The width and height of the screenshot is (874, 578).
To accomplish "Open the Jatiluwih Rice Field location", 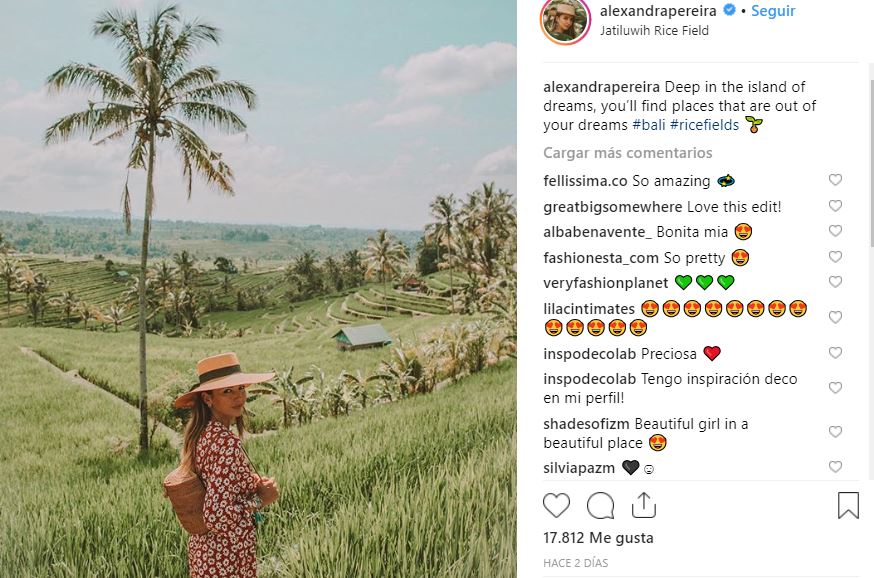I will (654, 31).
